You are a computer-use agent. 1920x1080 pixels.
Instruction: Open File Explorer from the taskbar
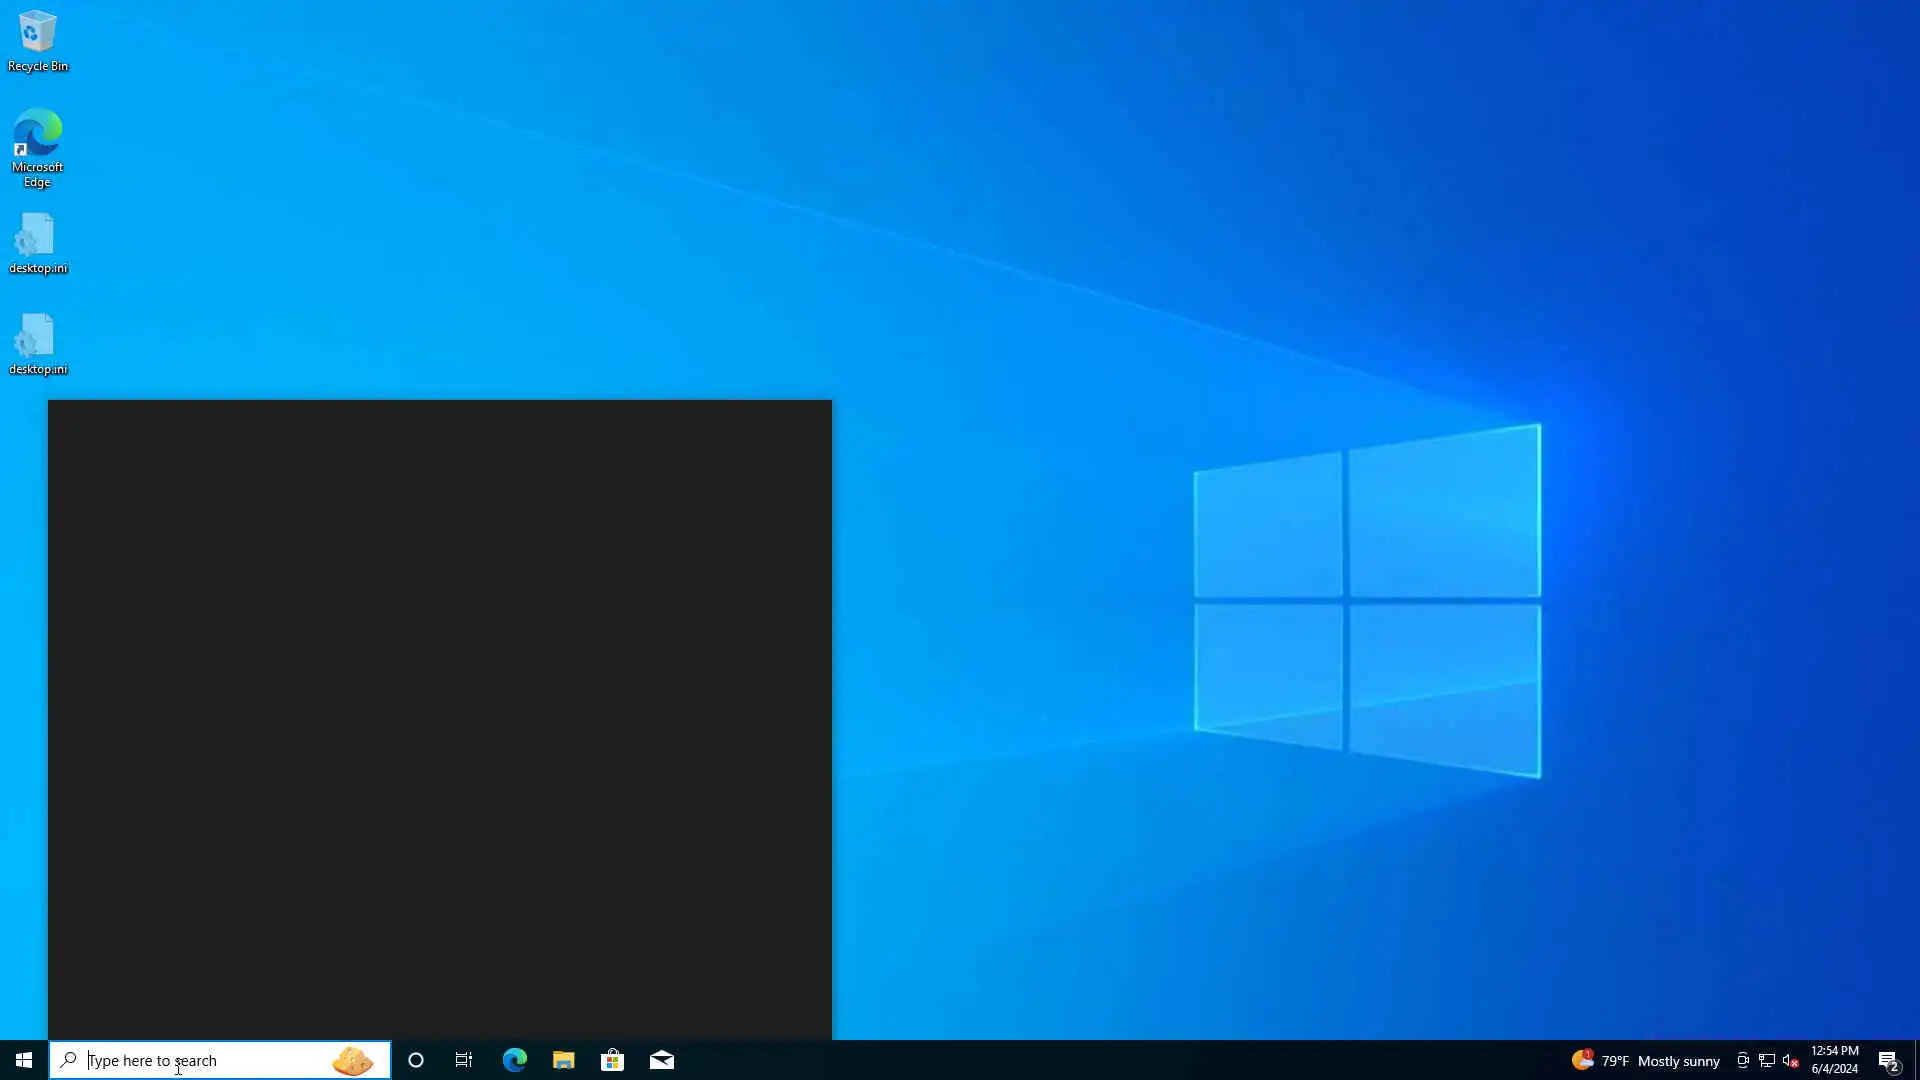click(563, 1060)
